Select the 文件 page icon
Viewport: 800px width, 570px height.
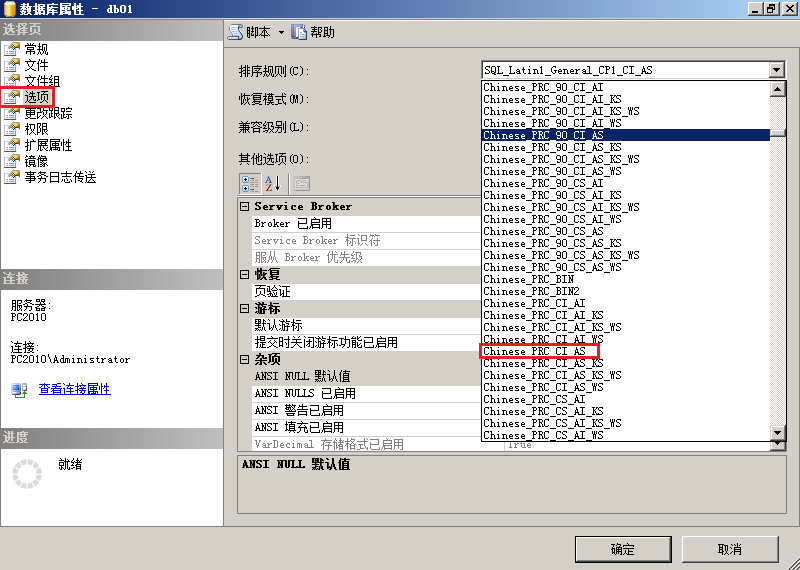(x=12, y=65)
